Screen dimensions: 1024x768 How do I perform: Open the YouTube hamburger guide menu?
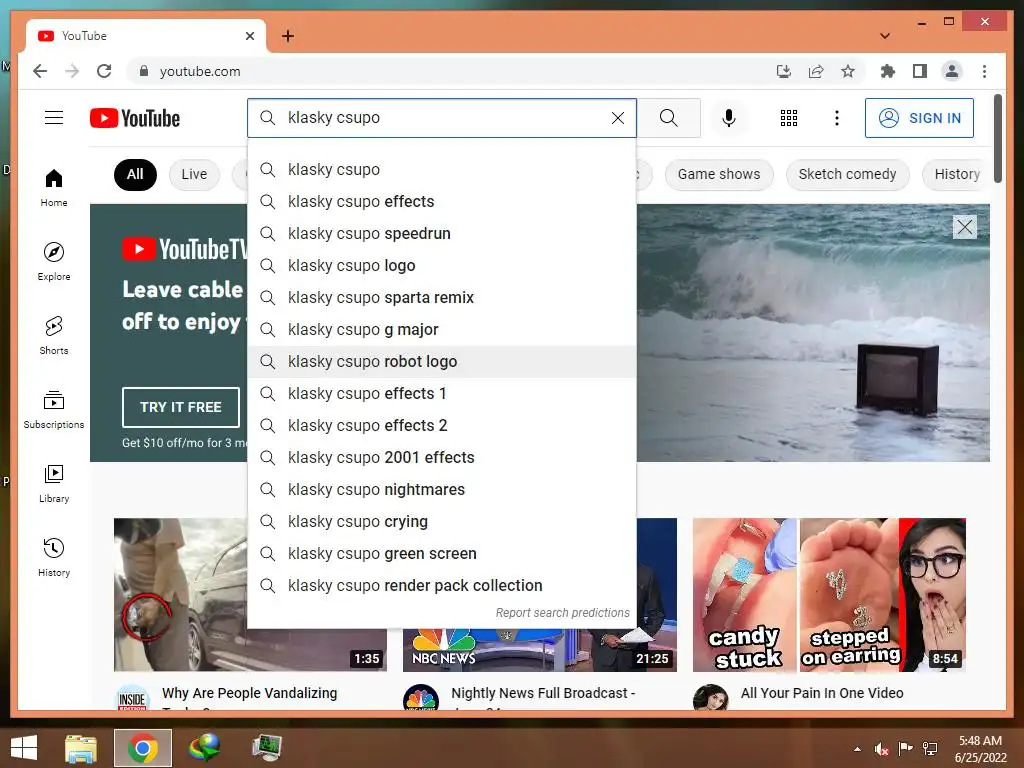click(54, 118)
